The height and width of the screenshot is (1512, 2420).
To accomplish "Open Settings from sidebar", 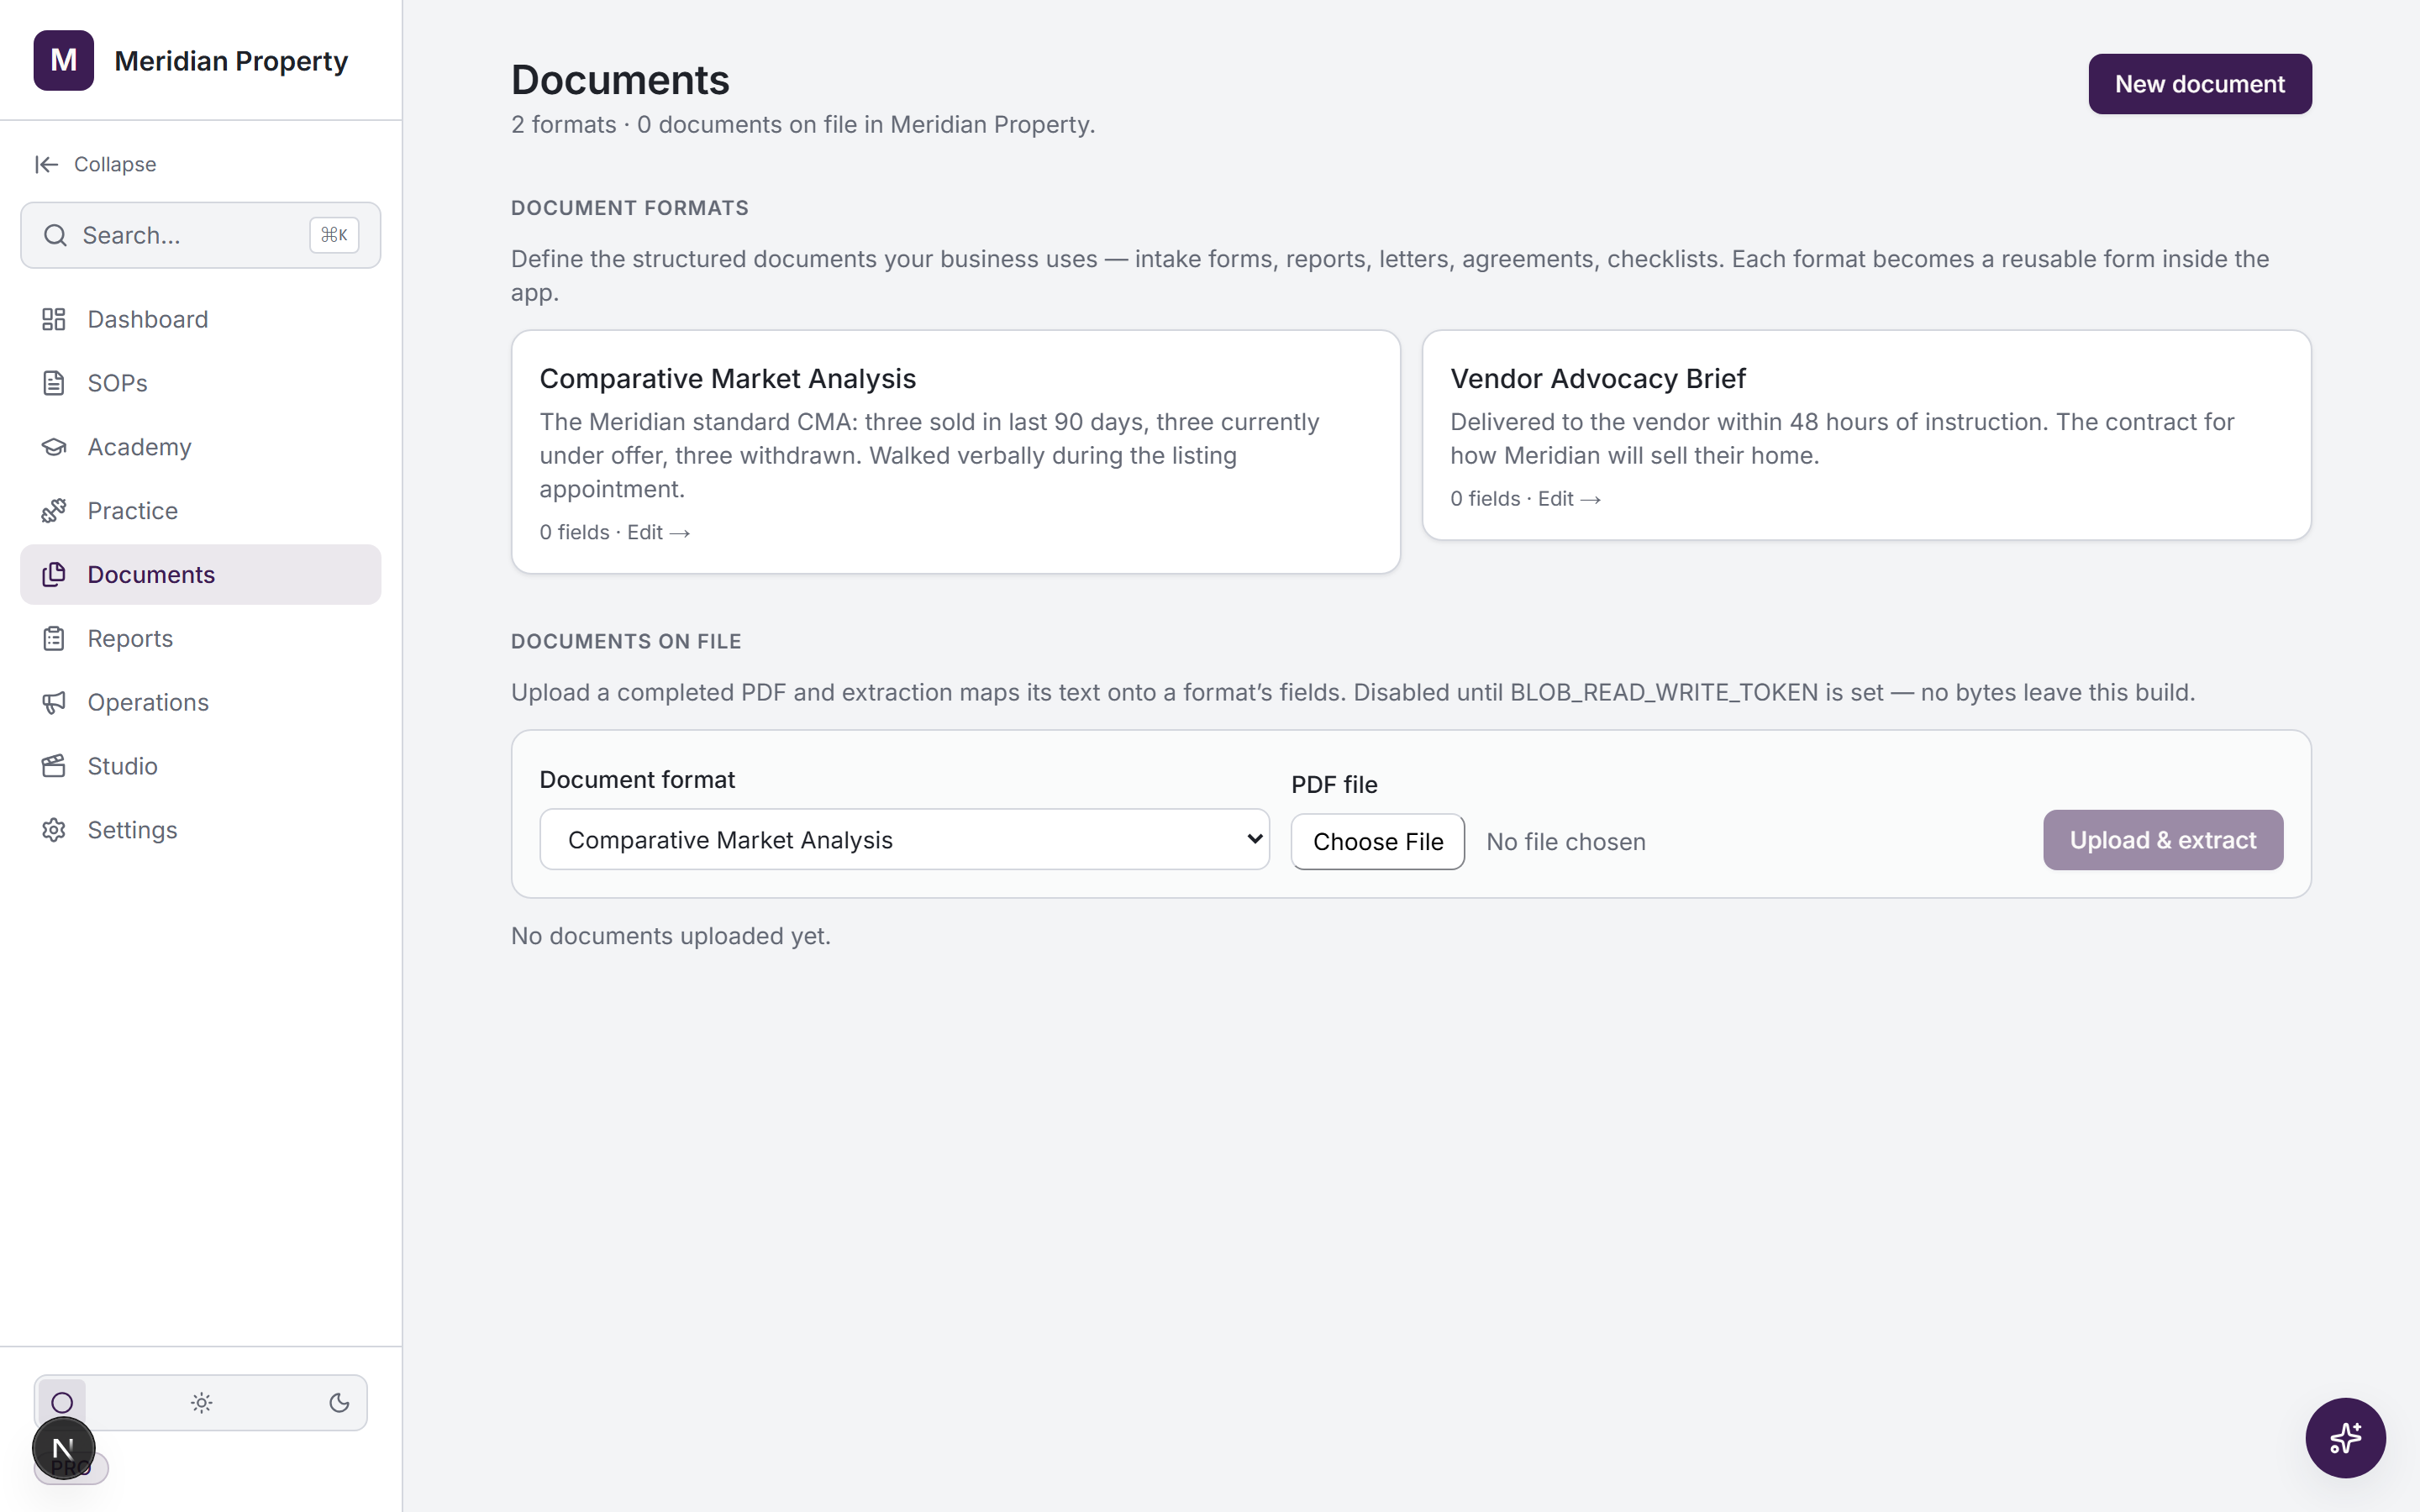I will (200, 830).
